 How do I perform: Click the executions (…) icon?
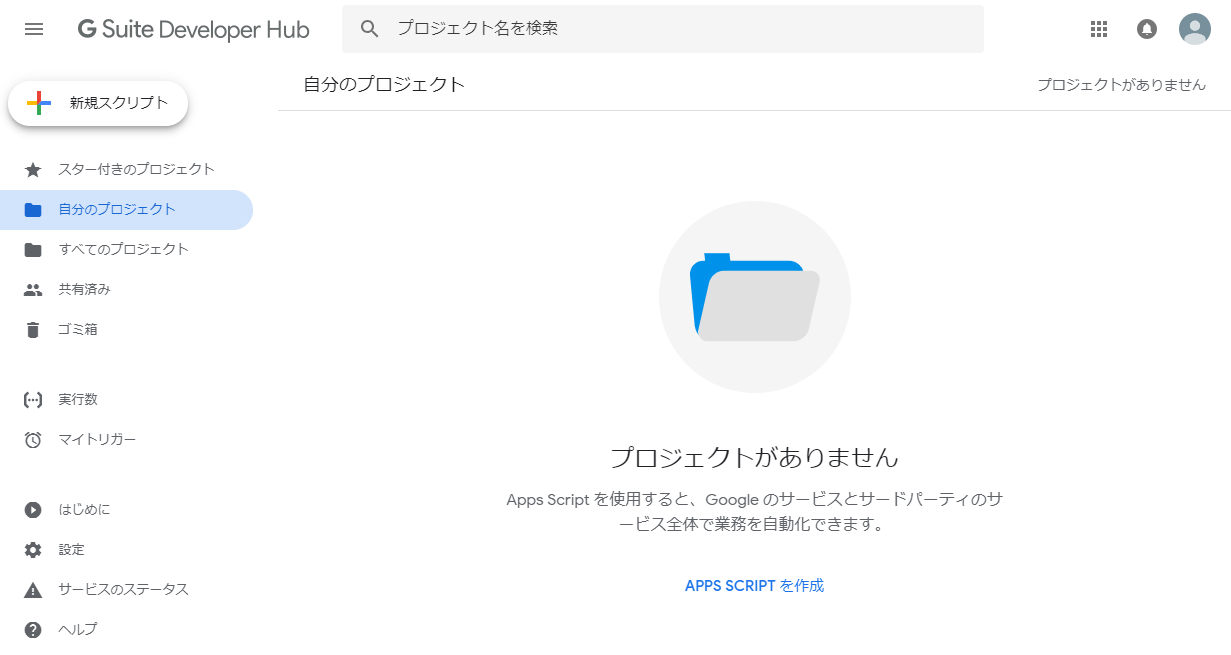click(x=33, y=400)
